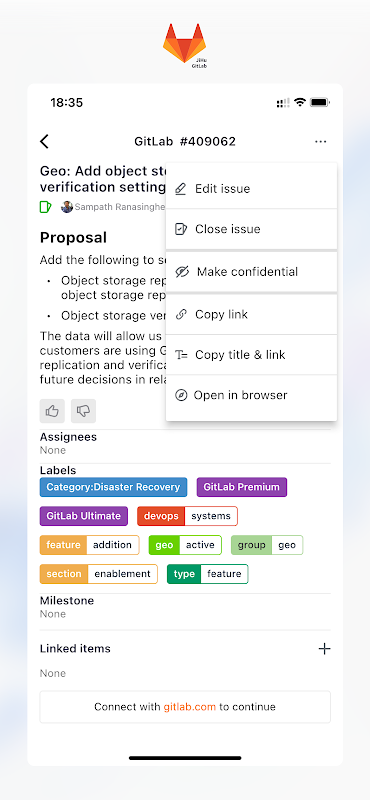Tap the thumbs down reaction icon

(x=83, y=411)
